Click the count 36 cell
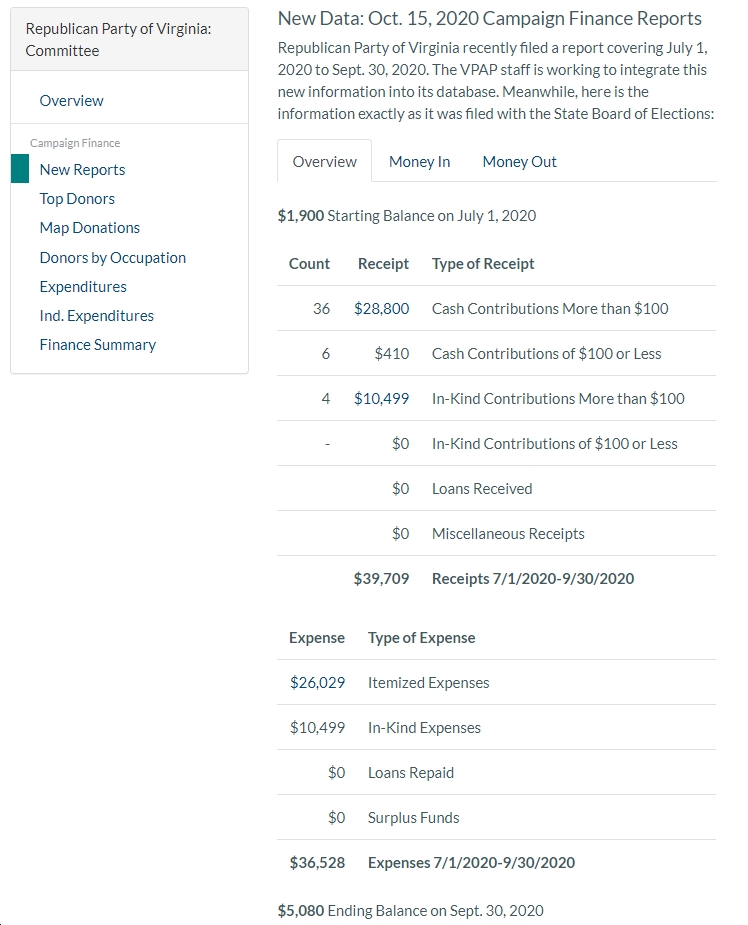 (x=321, y=309)
